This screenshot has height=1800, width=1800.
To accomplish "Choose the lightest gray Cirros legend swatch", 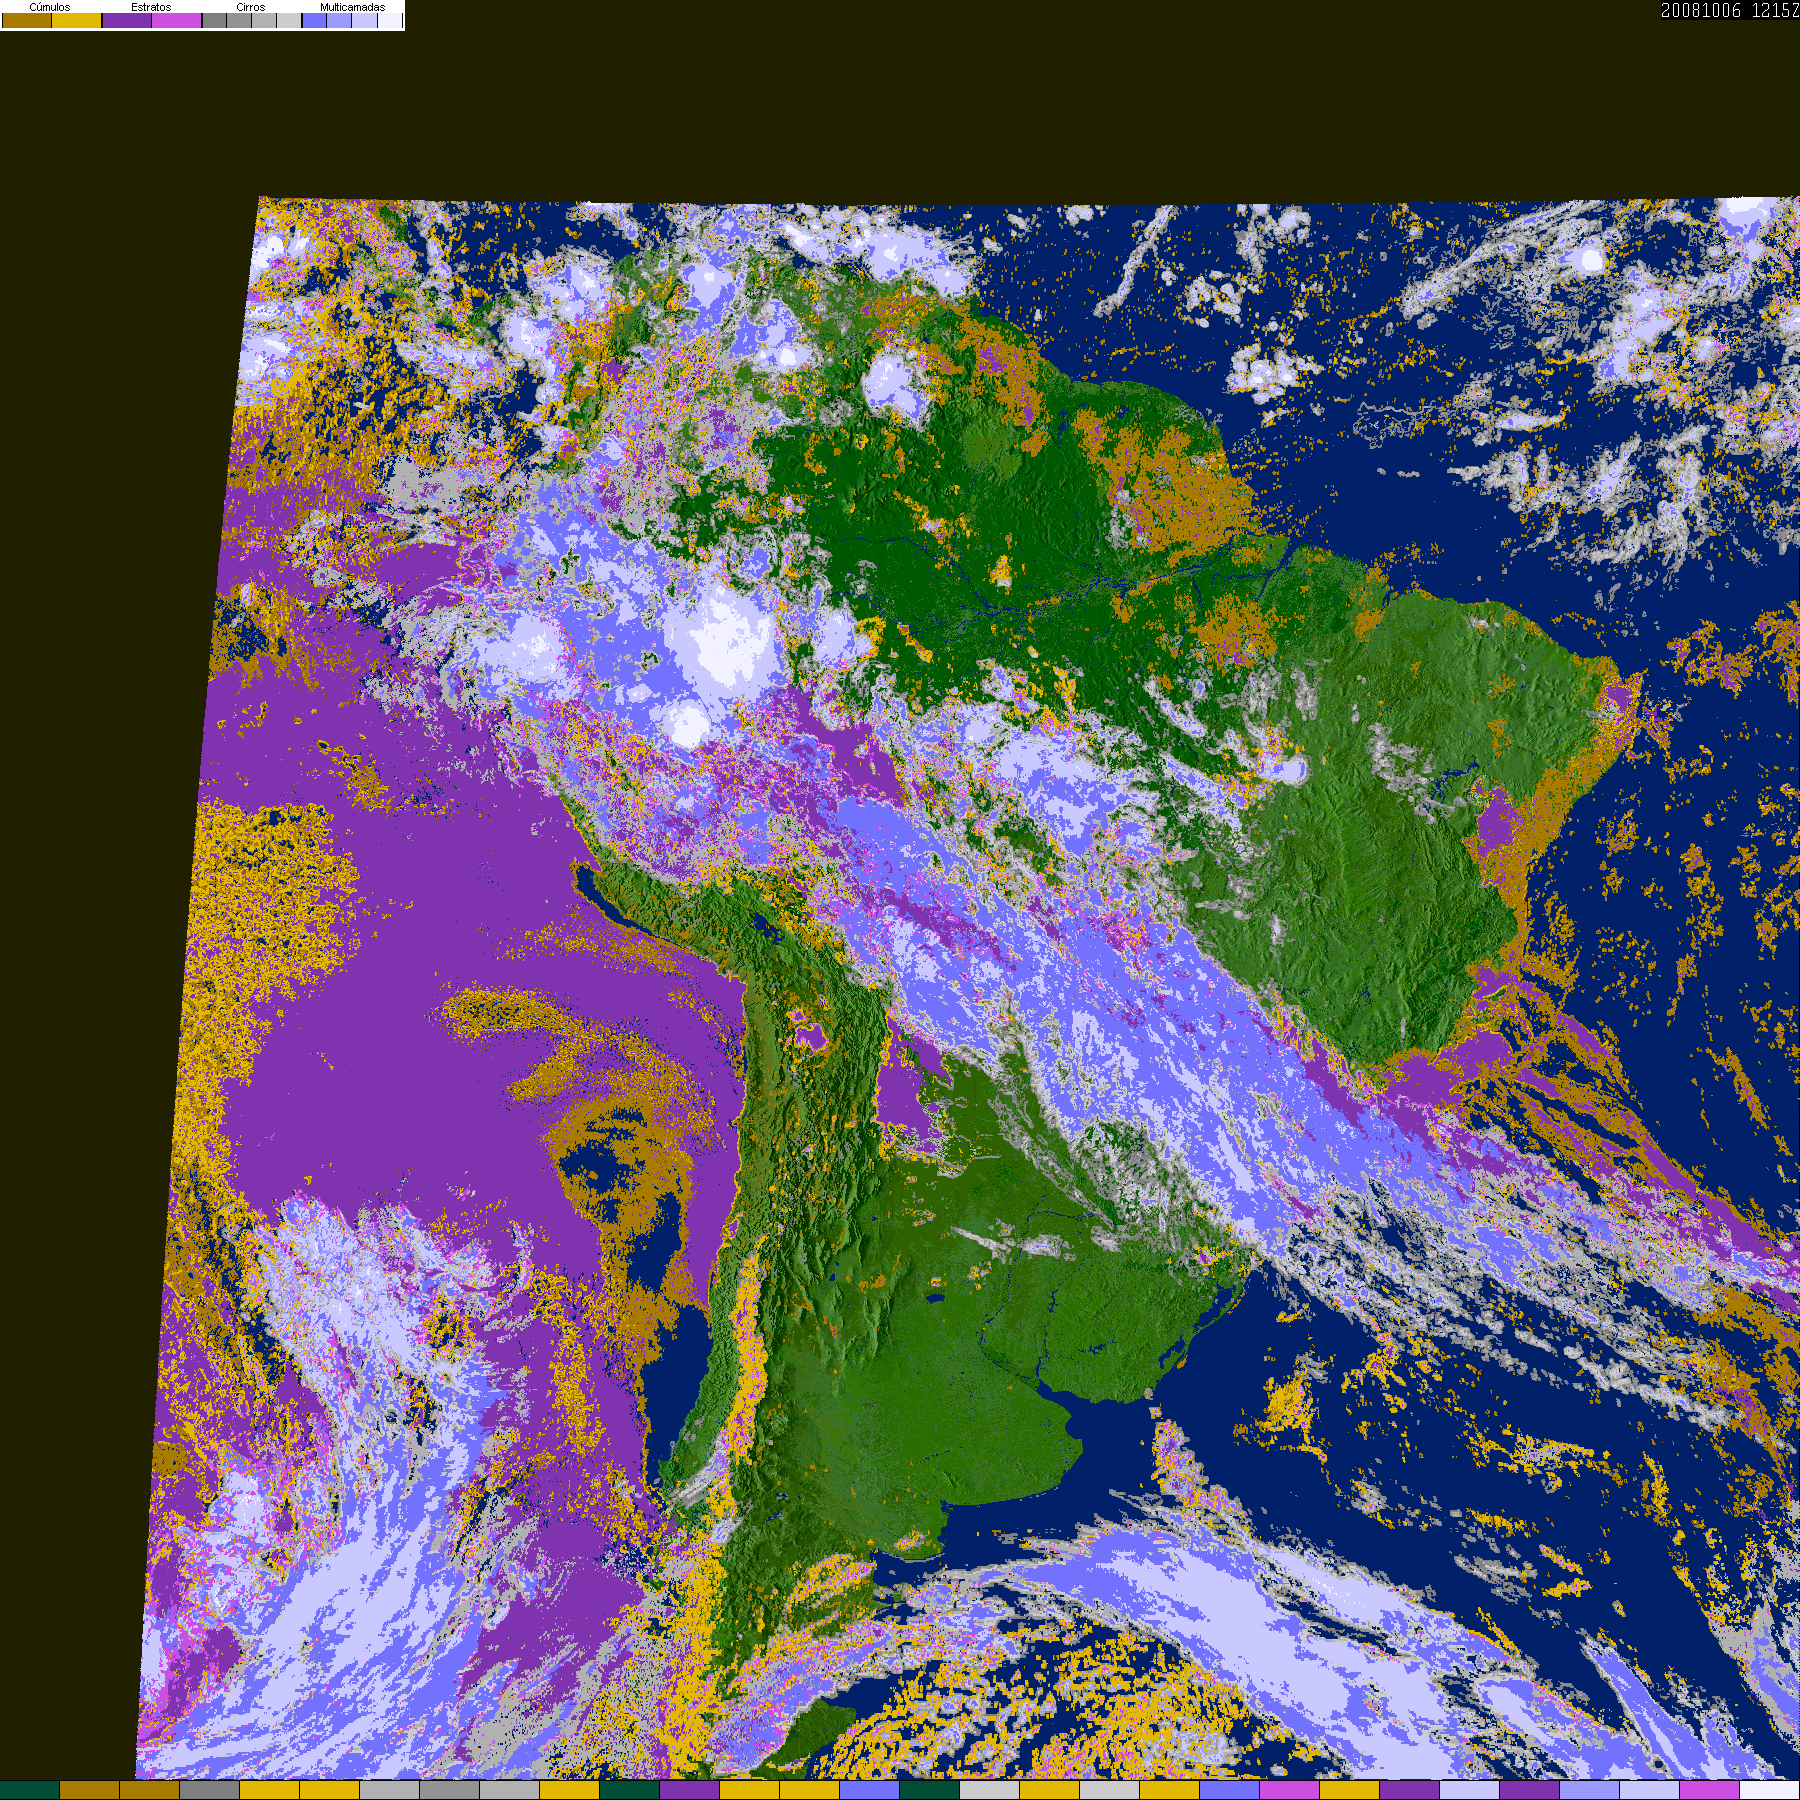I will 288,21.
